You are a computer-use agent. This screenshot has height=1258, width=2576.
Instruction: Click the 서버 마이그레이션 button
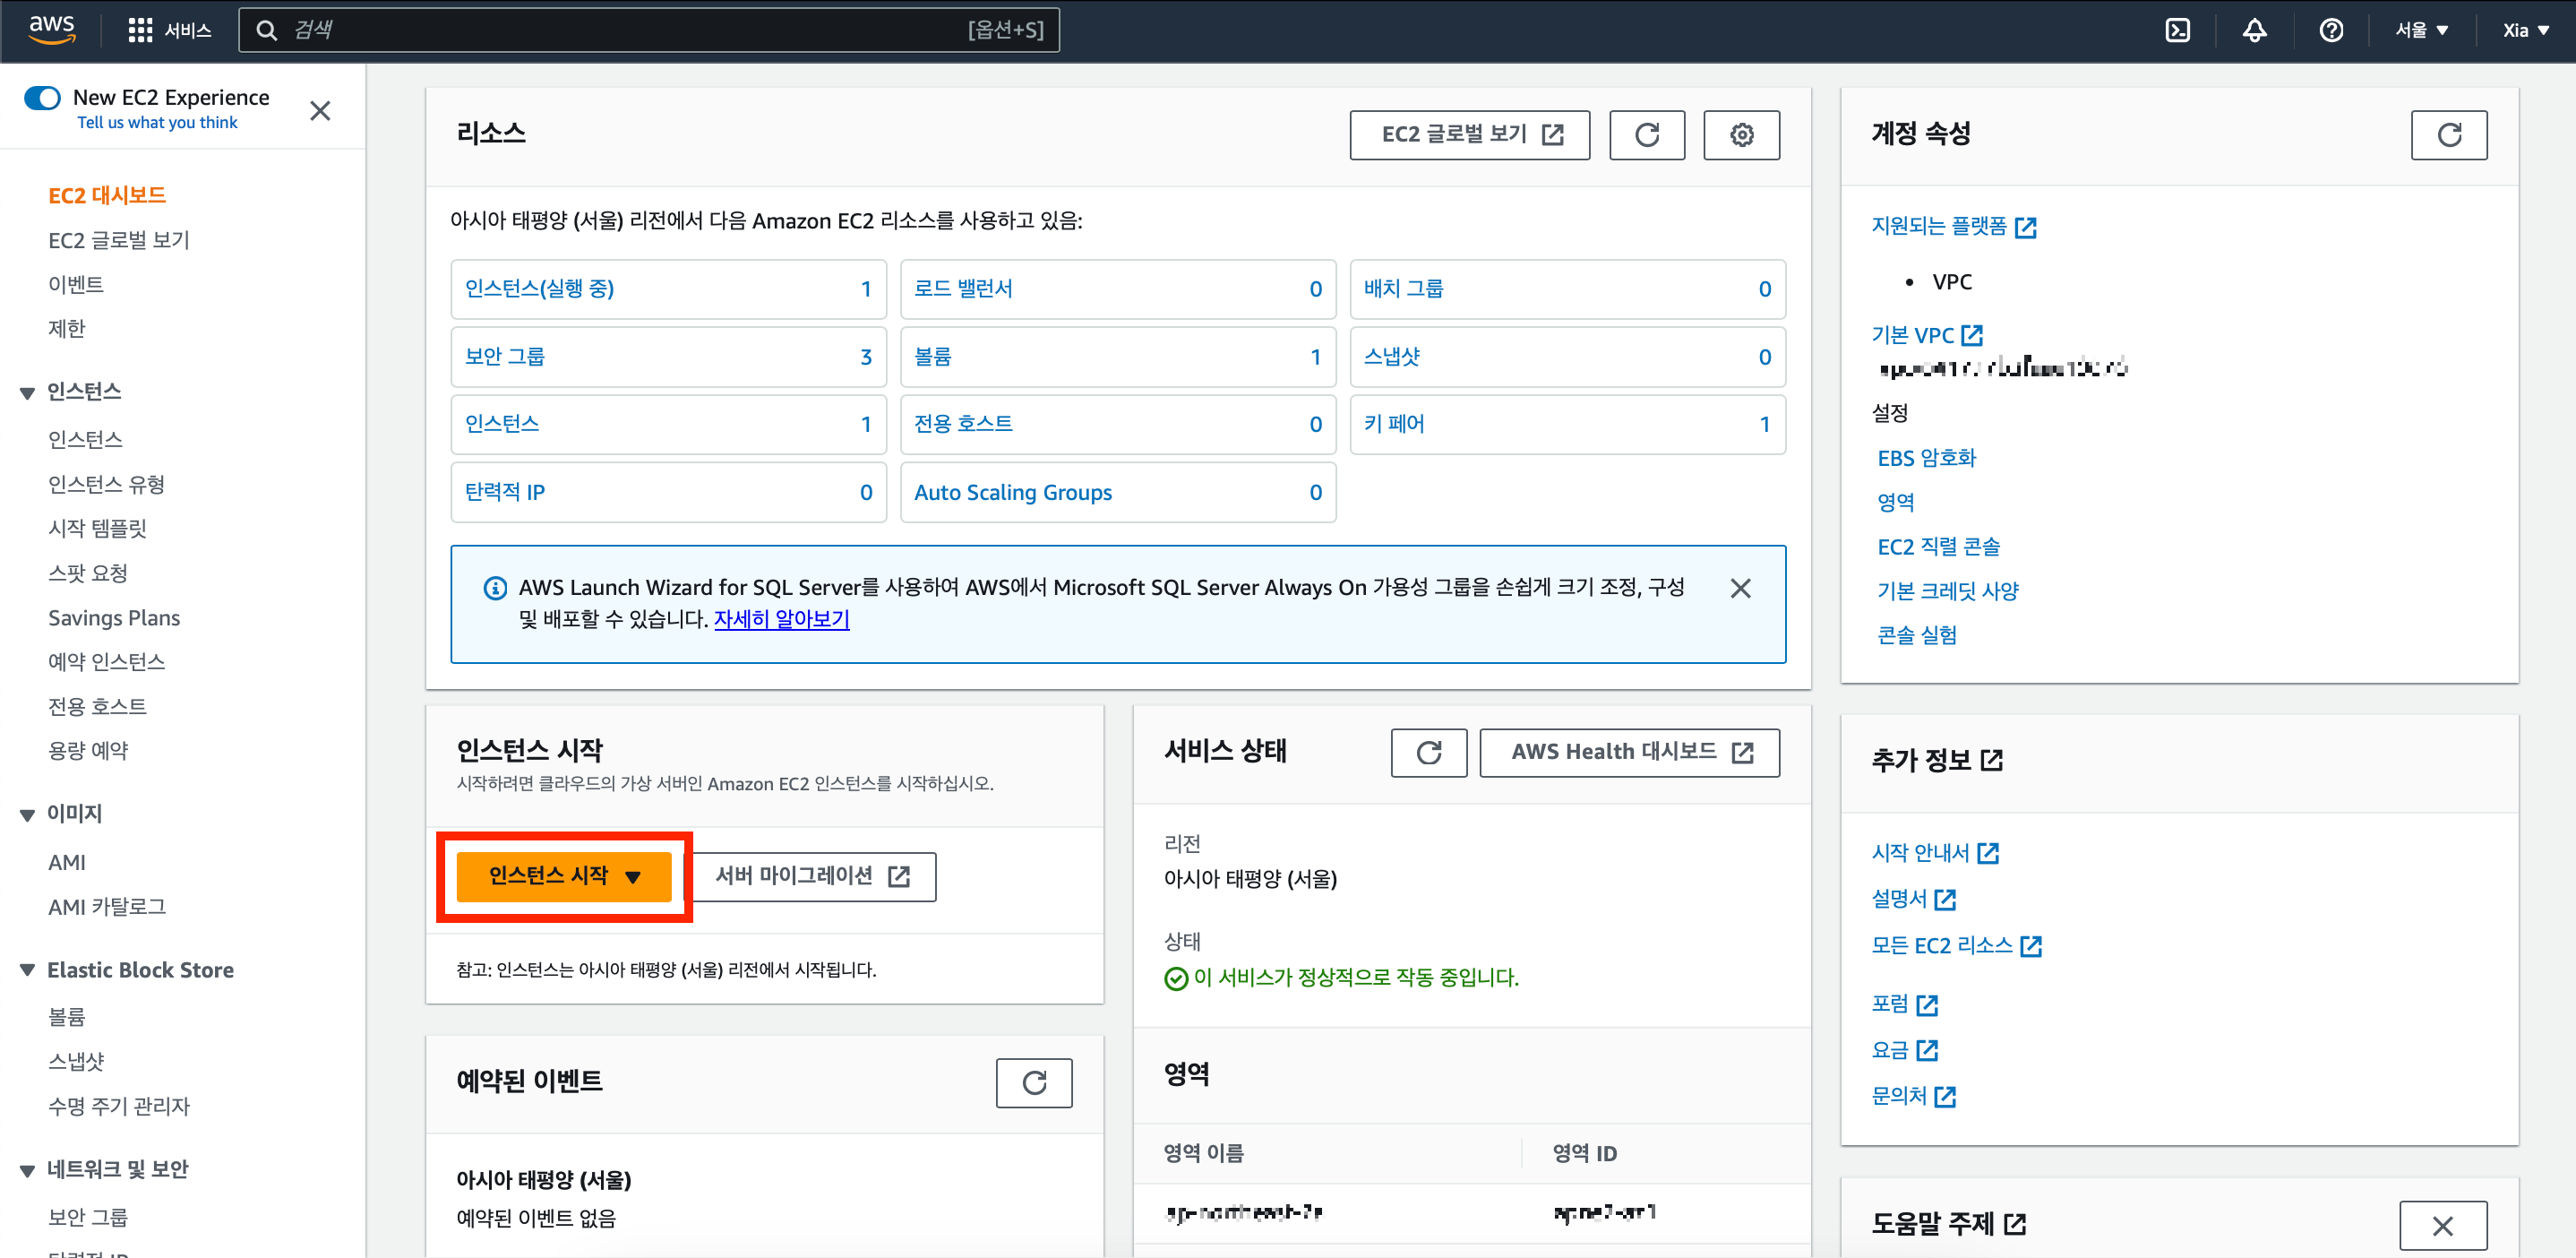(x=813, y=877)
